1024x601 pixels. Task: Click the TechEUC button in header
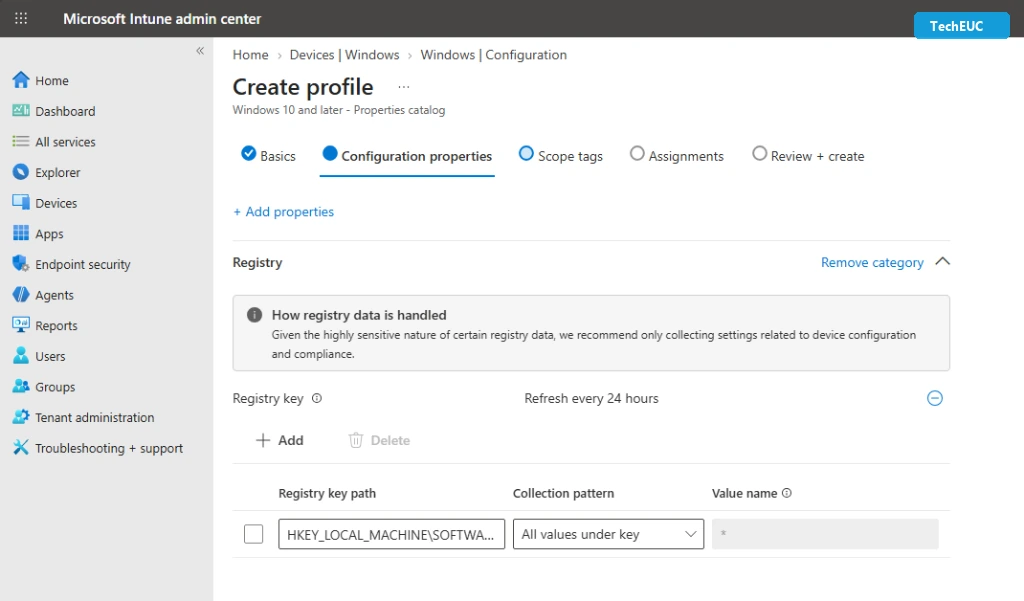961,25
